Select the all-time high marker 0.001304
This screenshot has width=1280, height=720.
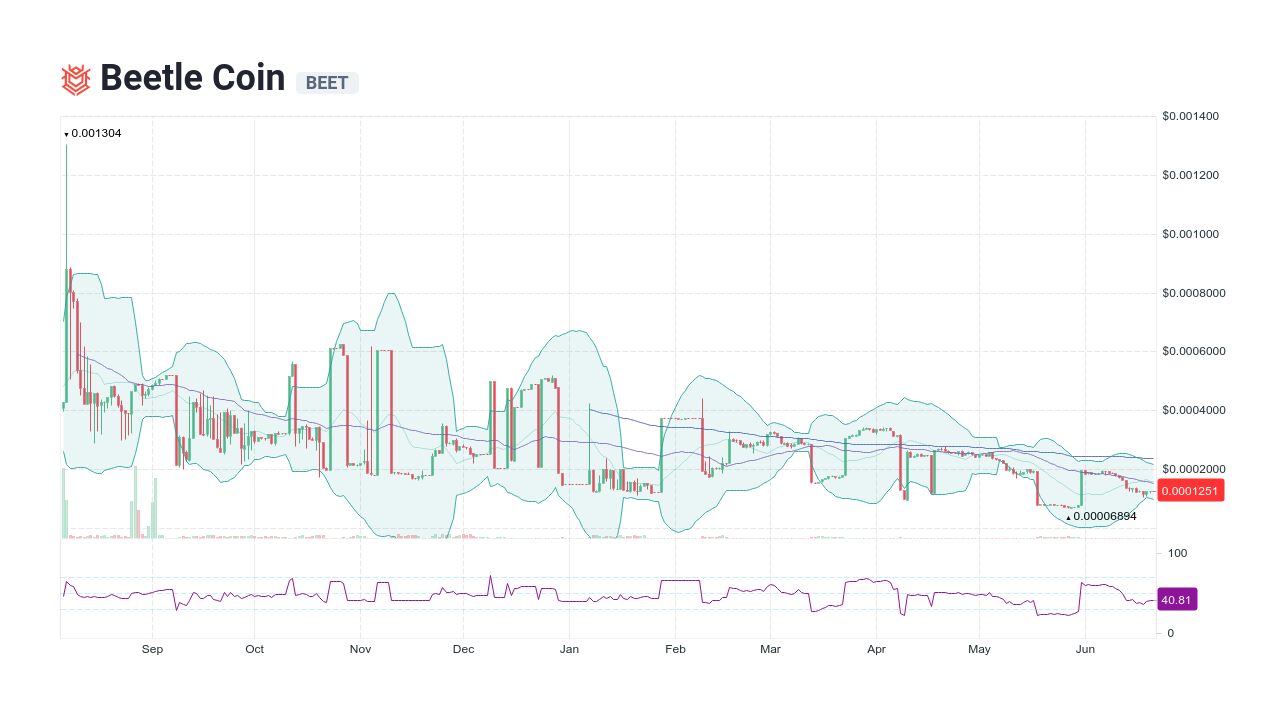[x=93, y=133]
